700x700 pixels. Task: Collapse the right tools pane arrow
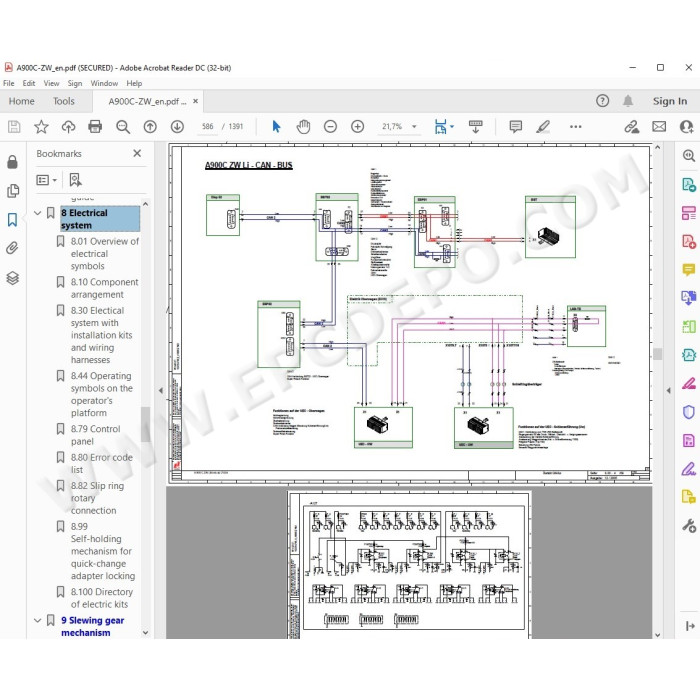pyautogui.click(x=668, y=390)
